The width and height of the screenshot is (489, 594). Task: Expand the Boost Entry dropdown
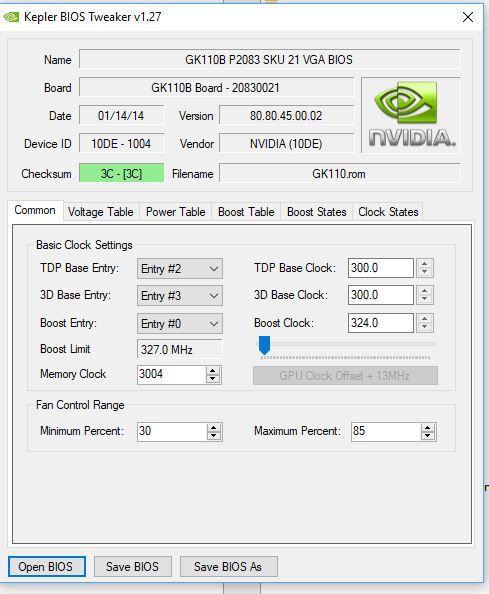tap(180, 324)
